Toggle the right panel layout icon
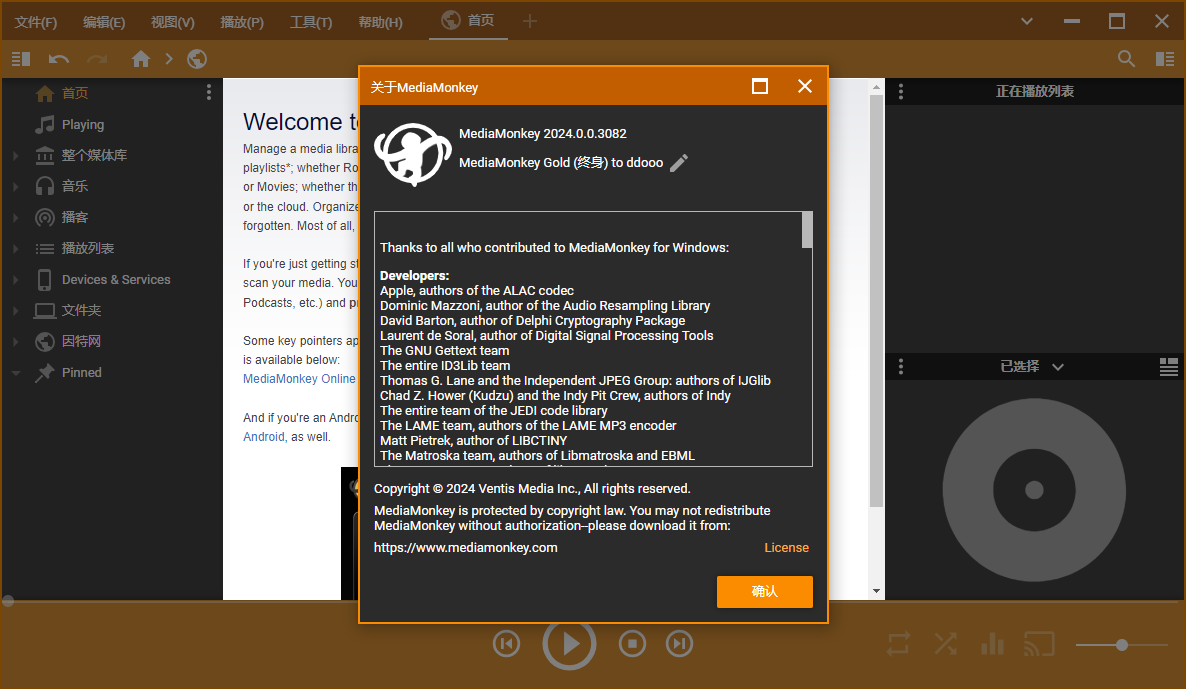The width and height of the screenshot is (1186, 689). [x=1165, y=59]
